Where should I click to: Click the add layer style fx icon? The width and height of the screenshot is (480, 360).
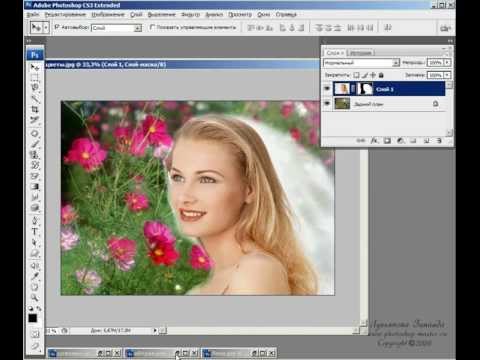tap(374, 141)
